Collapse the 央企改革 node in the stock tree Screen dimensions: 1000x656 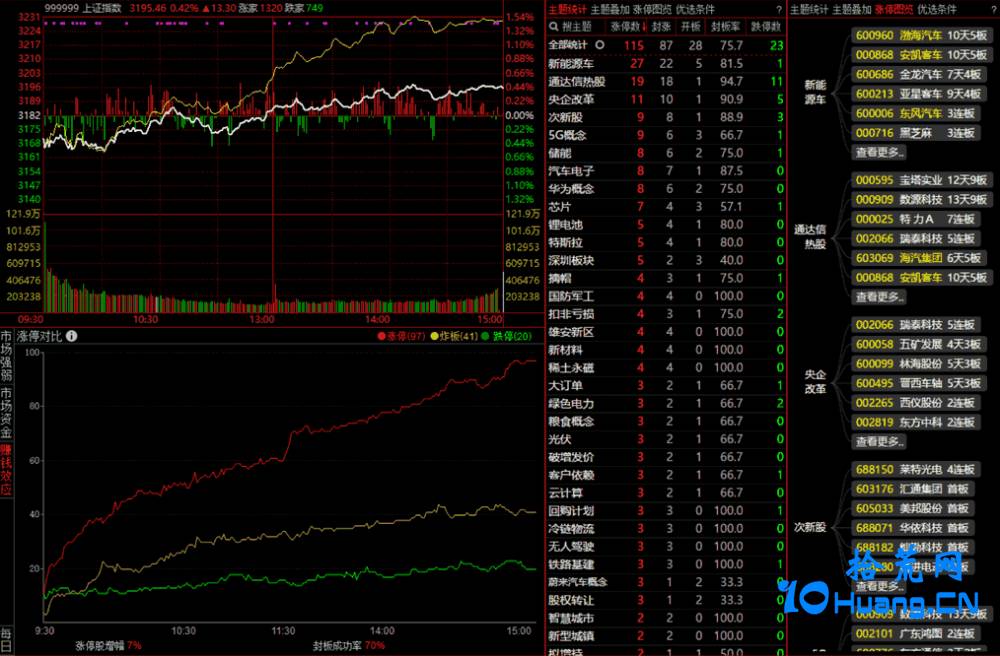(x=814, y=381)
